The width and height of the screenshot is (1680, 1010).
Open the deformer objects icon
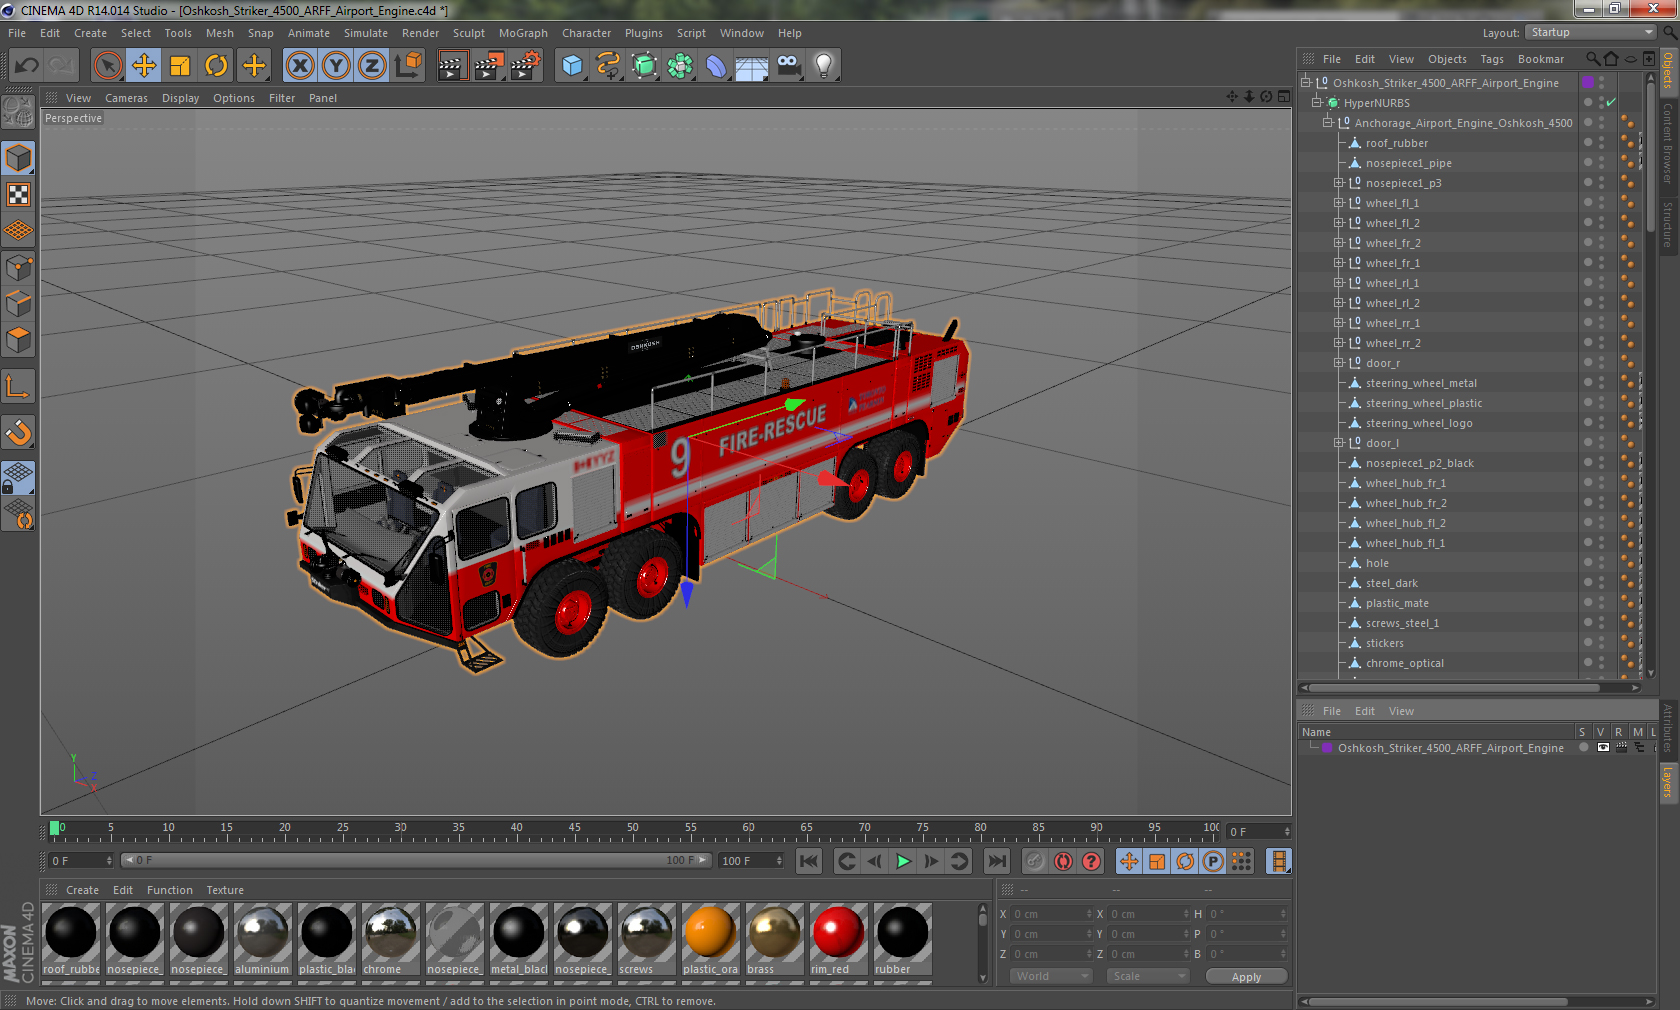pos(716,66)
